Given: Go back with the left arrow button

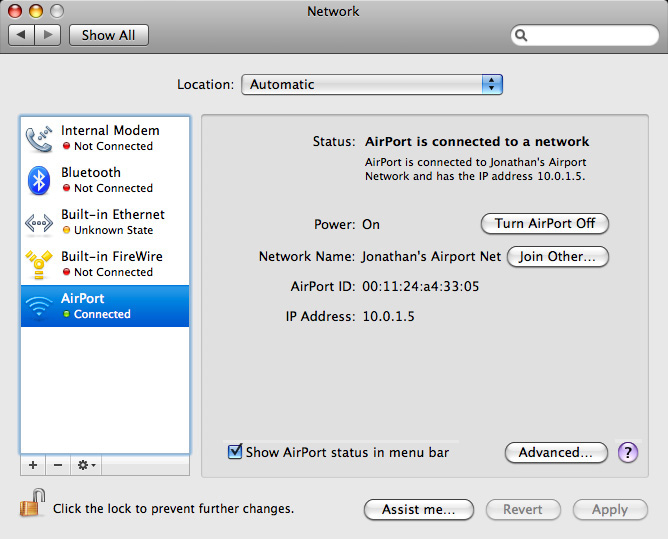Looking at the screenshot, I should (x=21, y=35).
